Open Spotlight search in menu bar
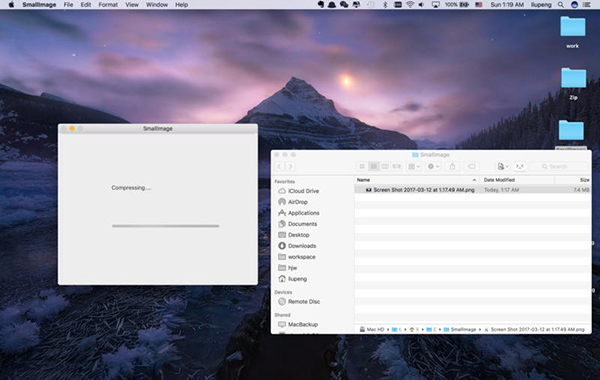Screen dimensions: 600x380 561,5
